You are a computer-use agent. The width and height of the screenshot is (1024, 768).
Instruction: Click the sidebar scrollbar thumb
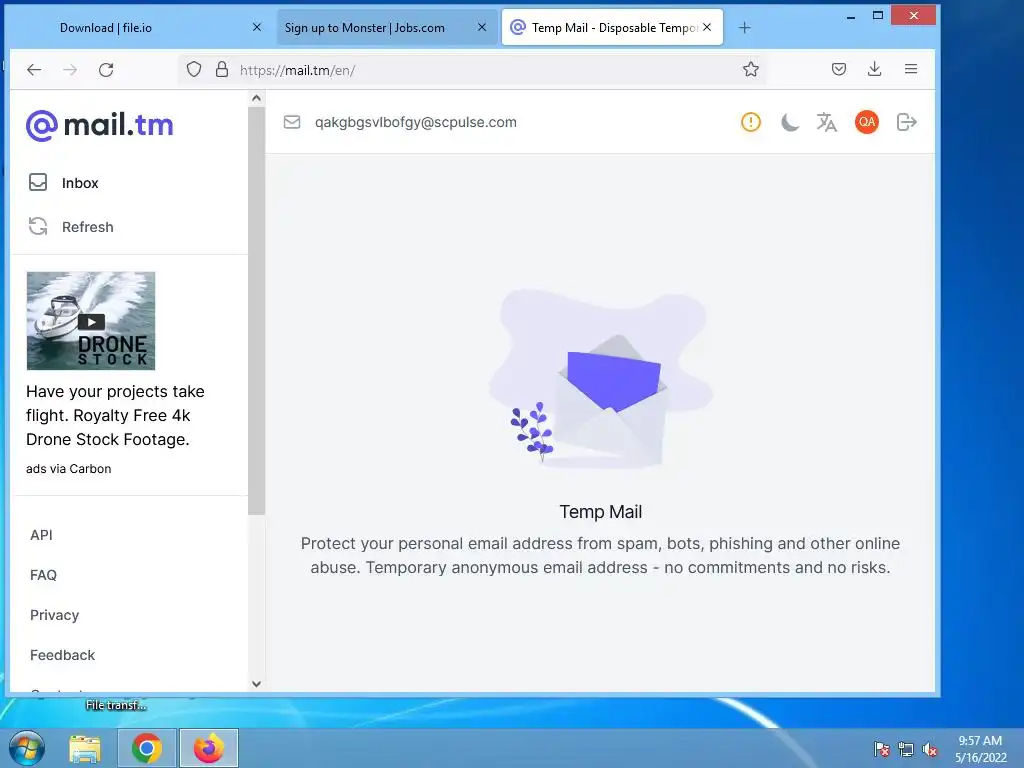257,311
